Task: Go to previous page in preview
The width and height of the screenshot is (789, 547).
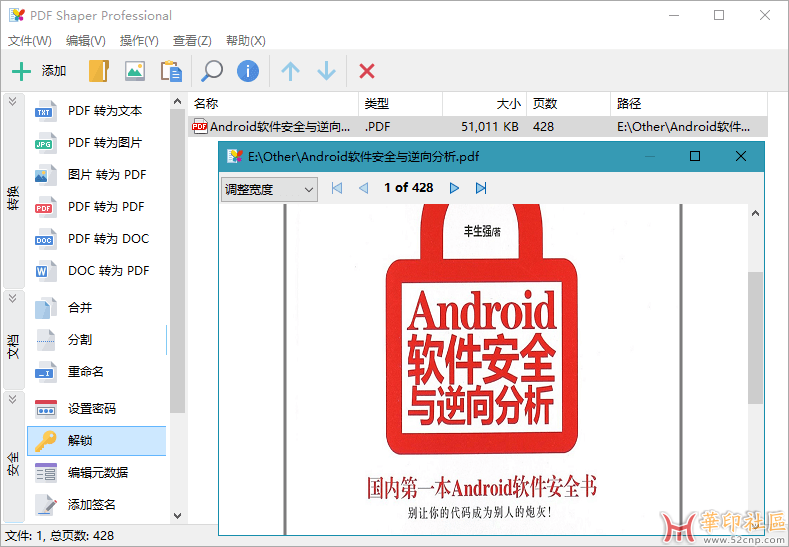Action: click(x=363, y=188)
